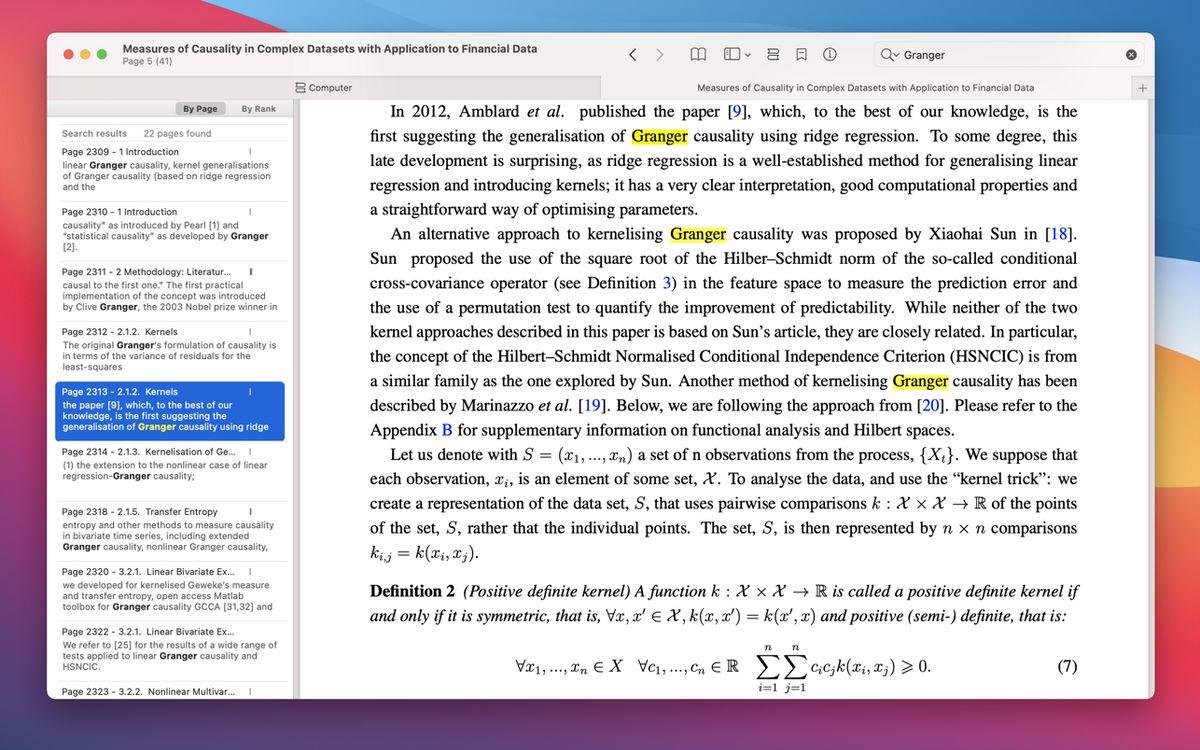The image size is (1200, 750).
Task: Open result Page 2311 - 2 Methodology
Action: 170,289
